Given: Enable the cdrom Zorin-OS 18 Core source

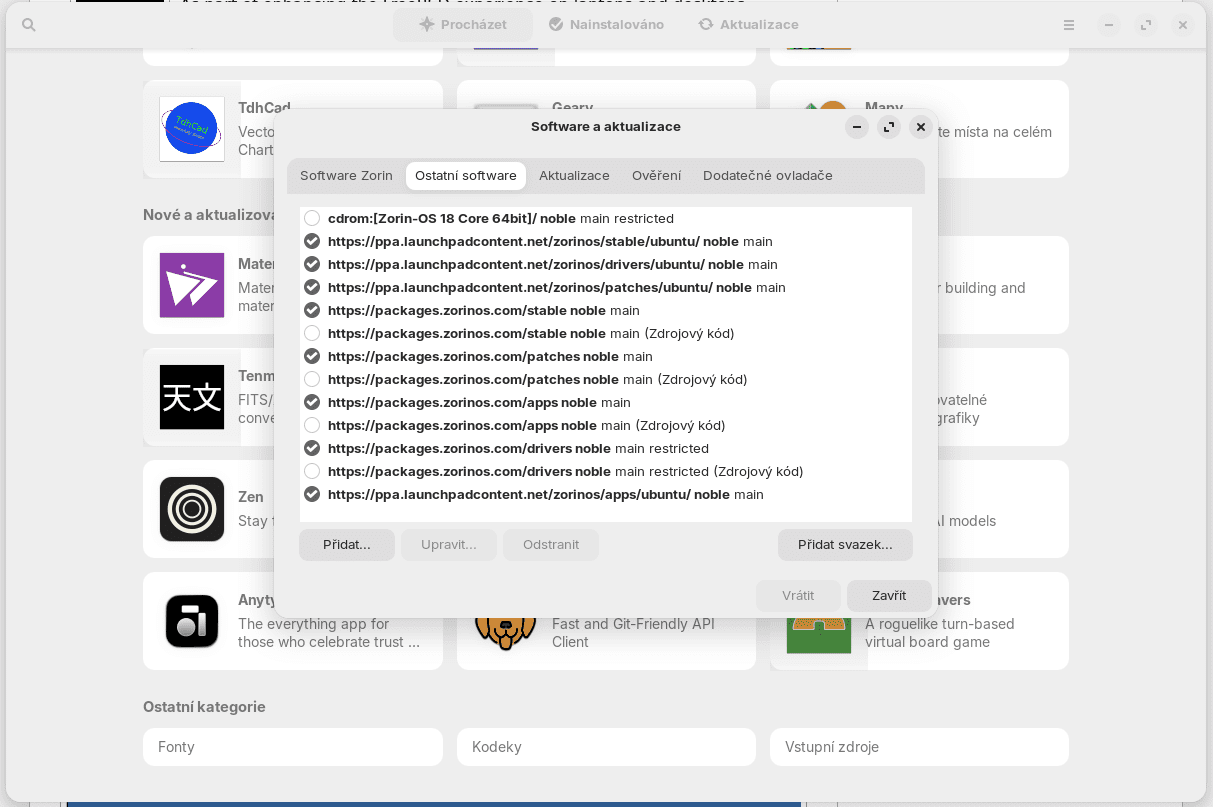Looking at the screenshot, I should click(312, 218).
